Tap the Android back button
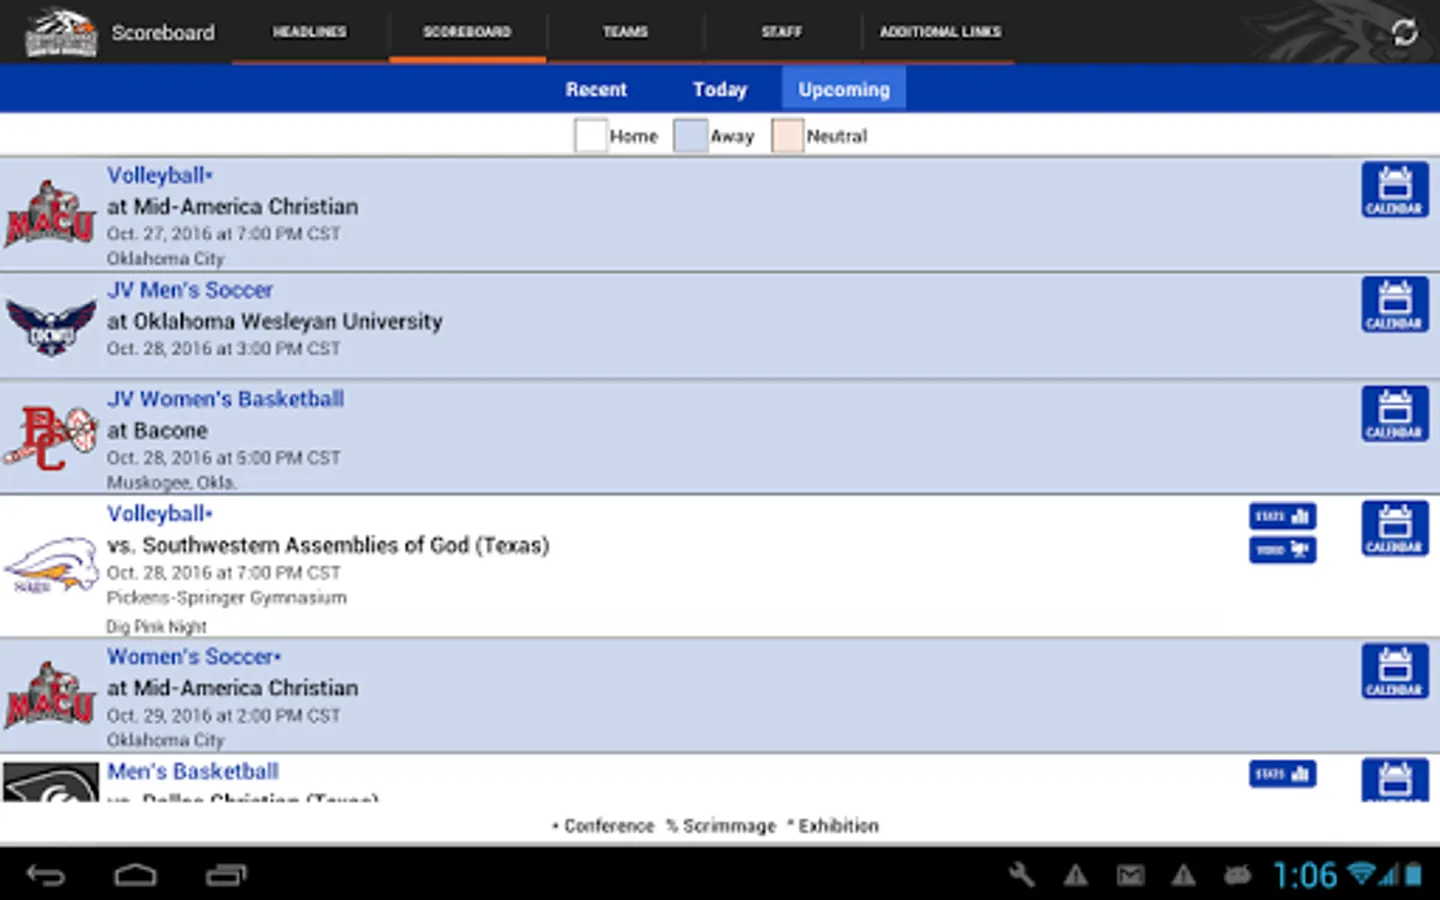The image size is (1440, 900). [45, 876]
